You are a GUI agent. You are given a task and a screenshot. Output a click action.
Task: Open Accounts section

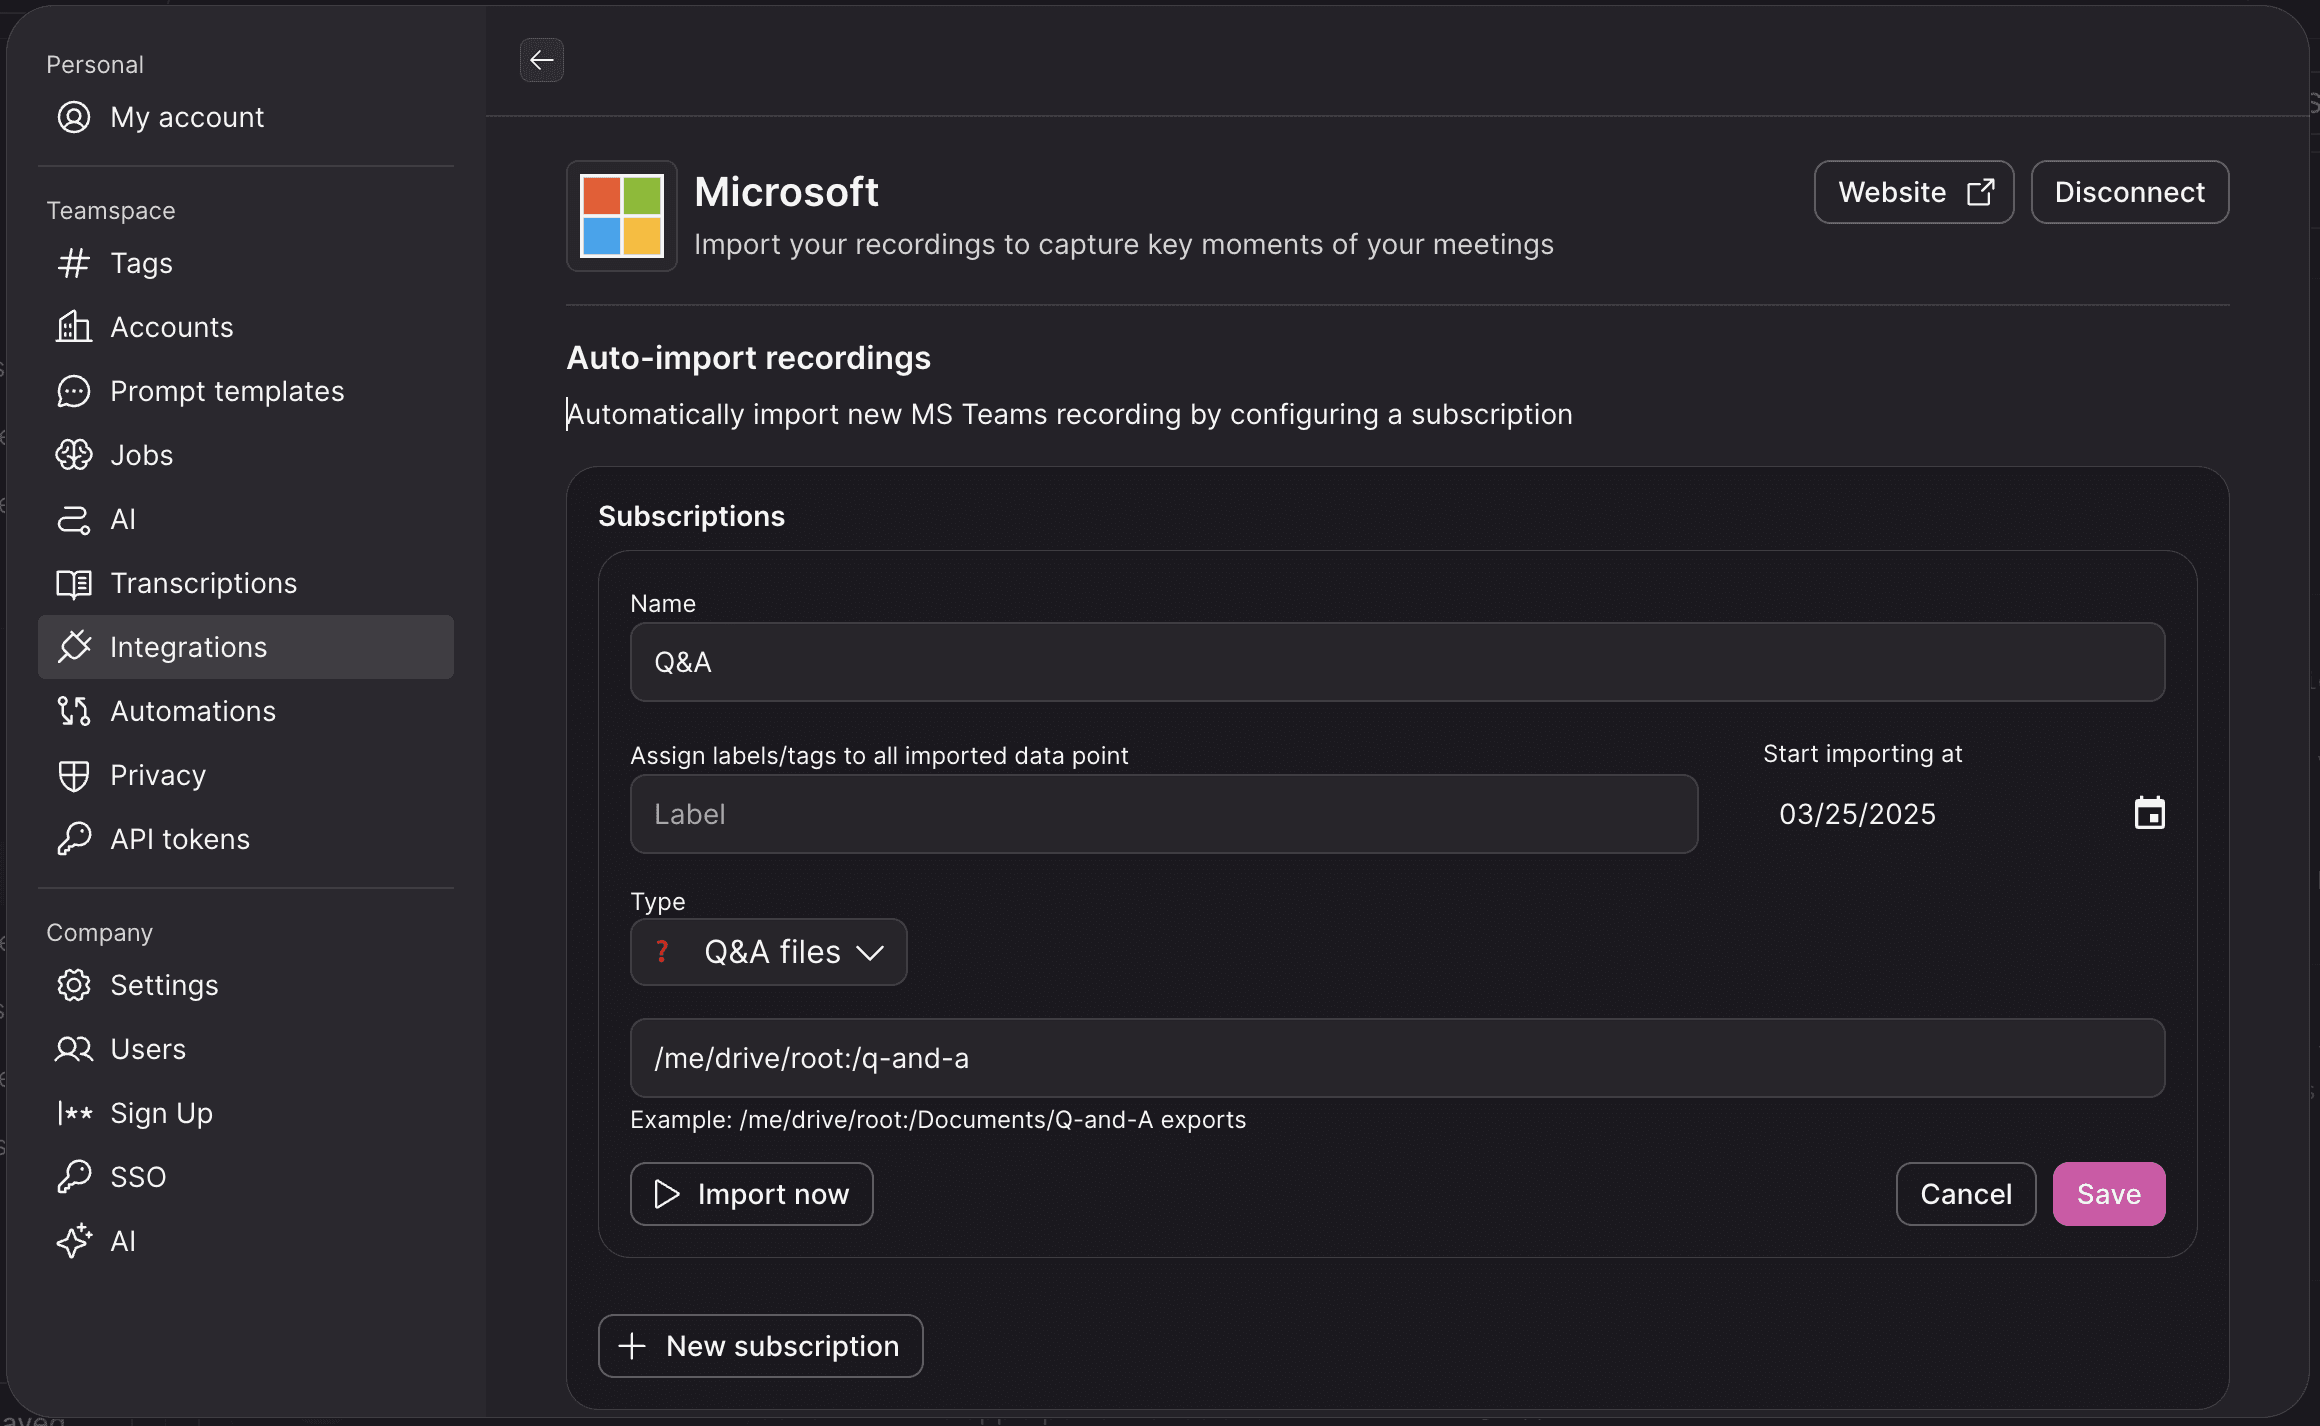coord(246,327)
